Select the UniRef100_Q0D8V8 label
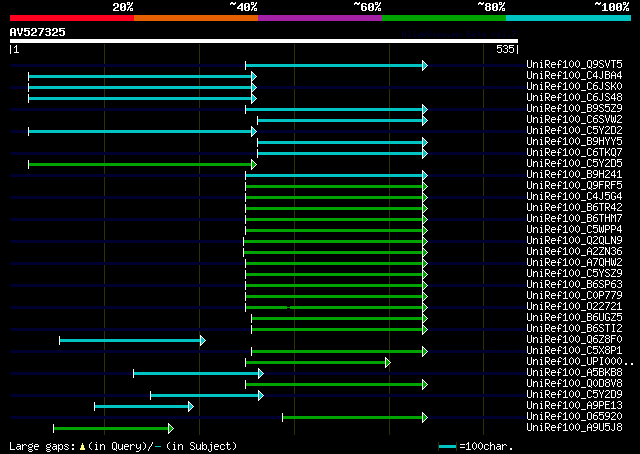 tap(574, 384)
